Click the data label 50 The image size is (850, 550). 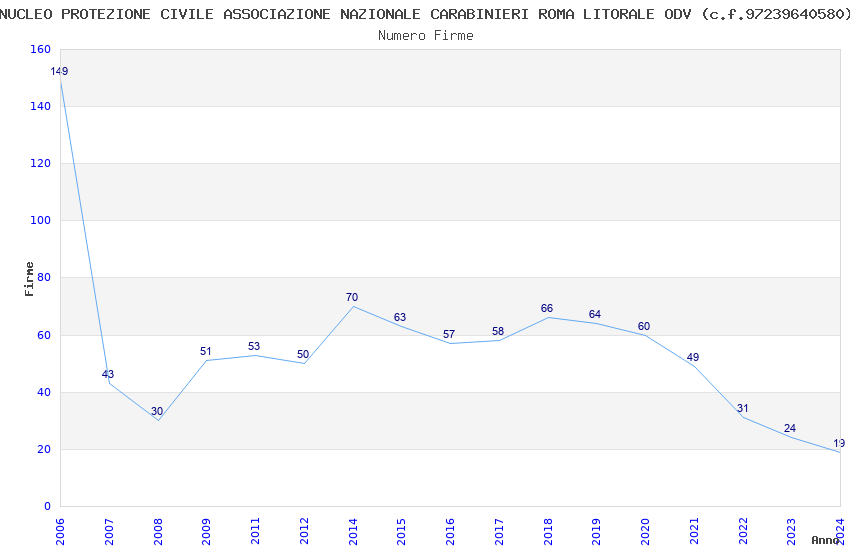(x=302, y=354)
